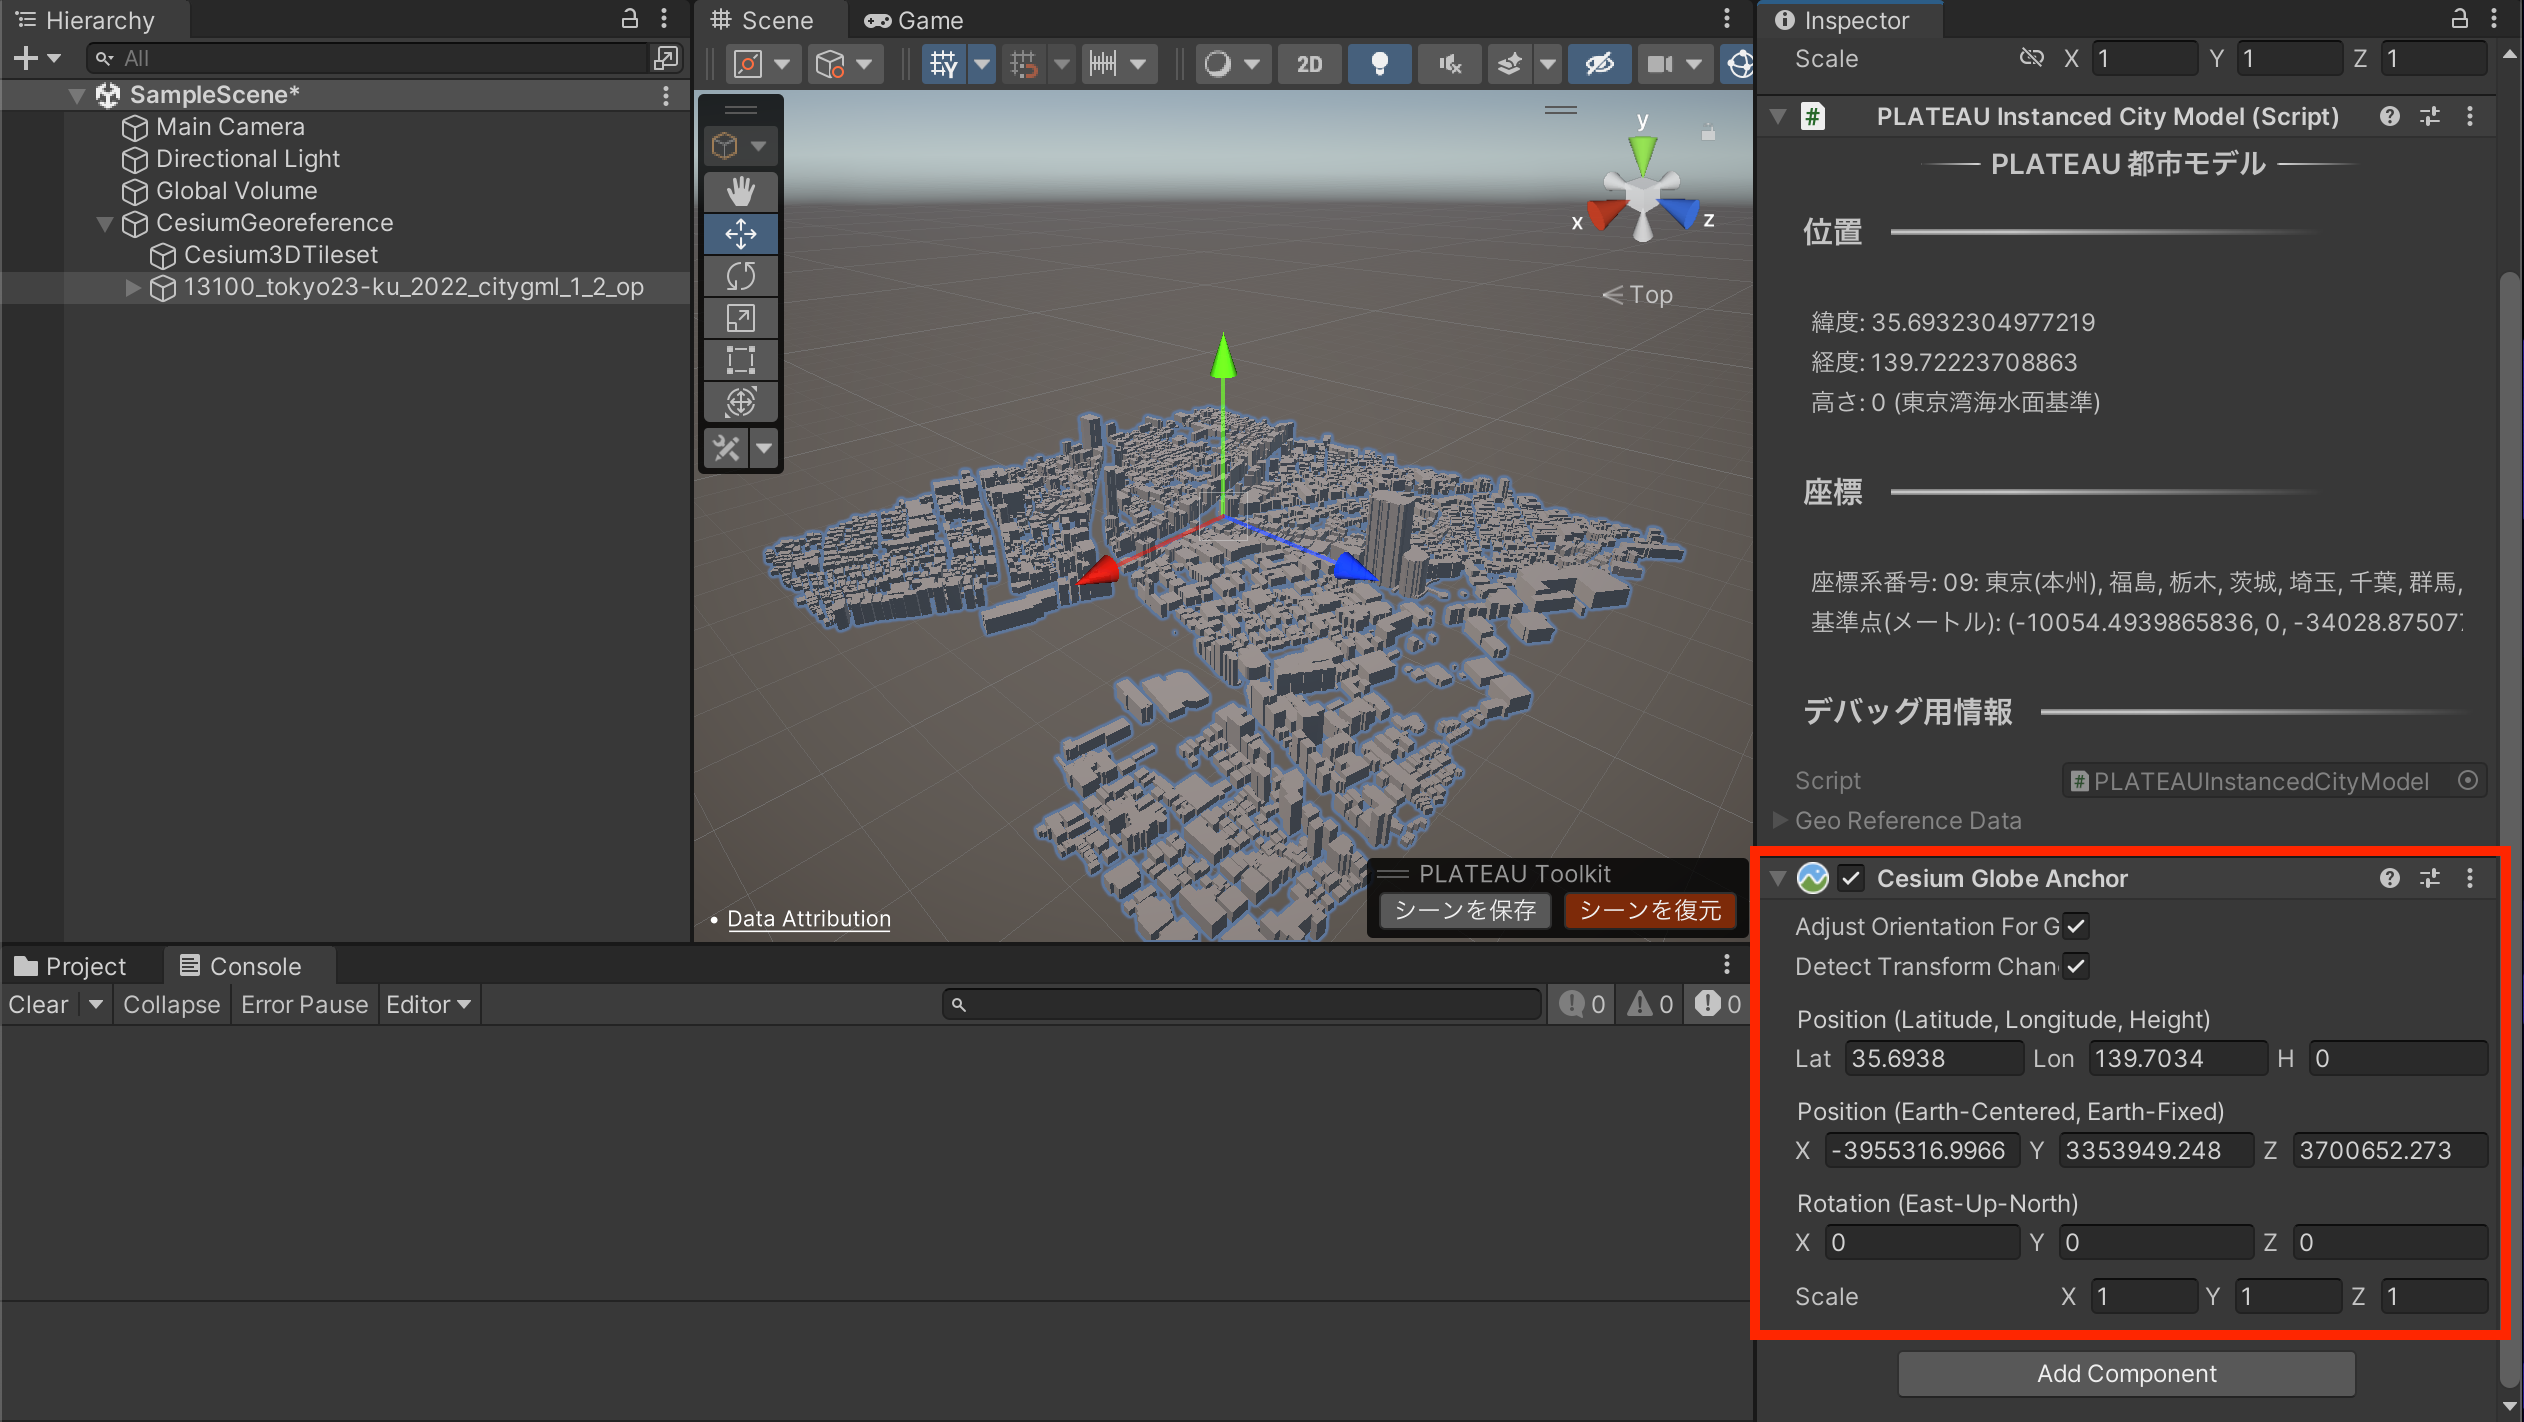Switch to the Game tab
Viewport: 2524px width, 1422px height.
914,20
